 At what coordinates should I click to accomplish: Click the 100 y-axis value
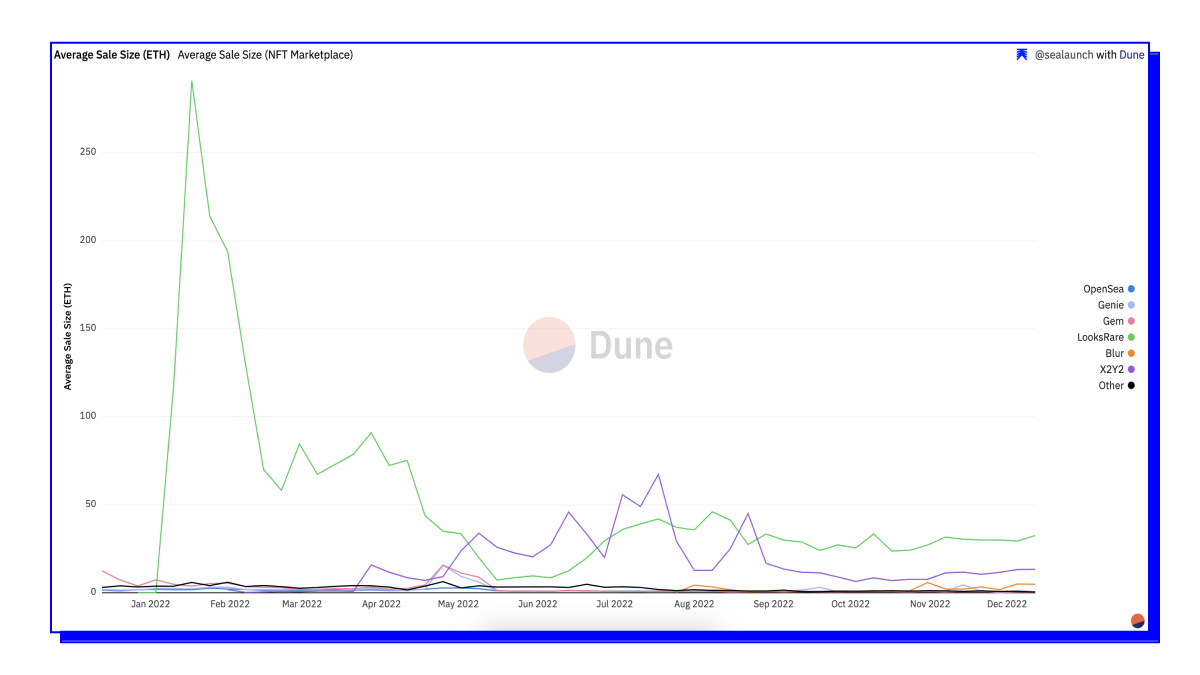click(88, 416)
